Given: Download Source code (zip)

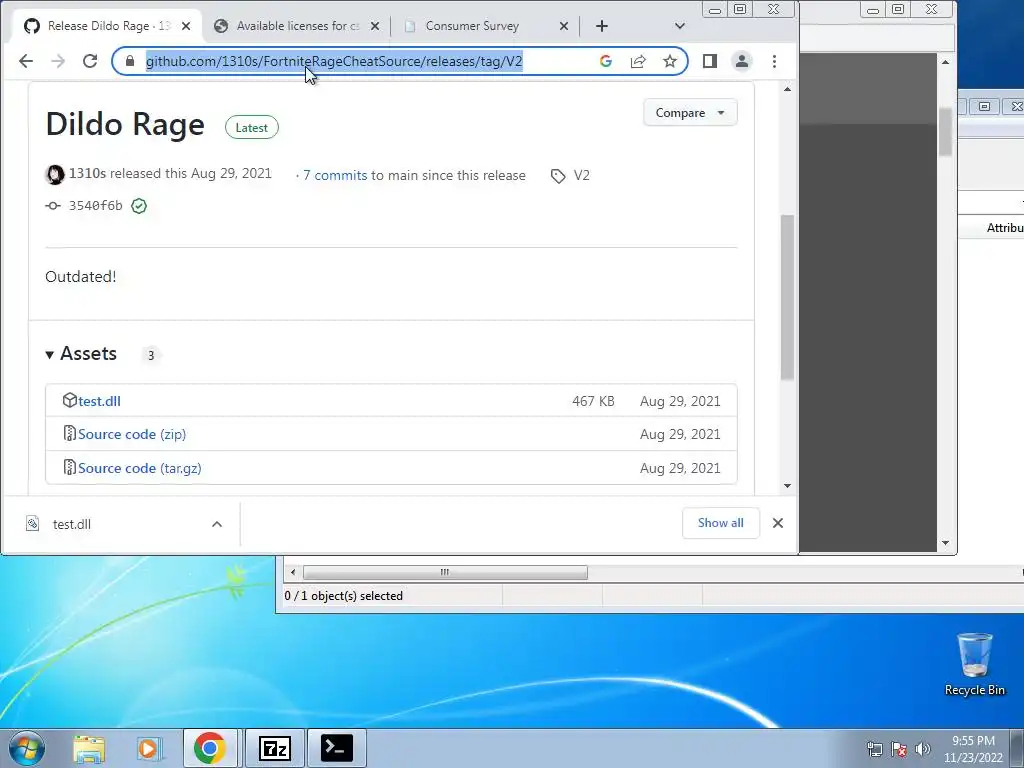Looking at the screenshot, I should (132, 434).
